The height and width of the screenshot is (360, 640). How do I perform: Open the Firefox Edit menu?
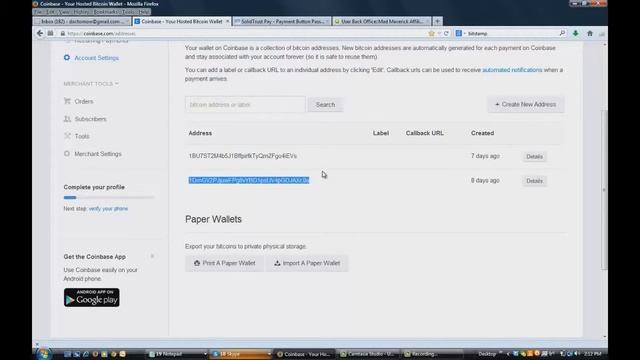pyautogui.click(x=51, y=12)
